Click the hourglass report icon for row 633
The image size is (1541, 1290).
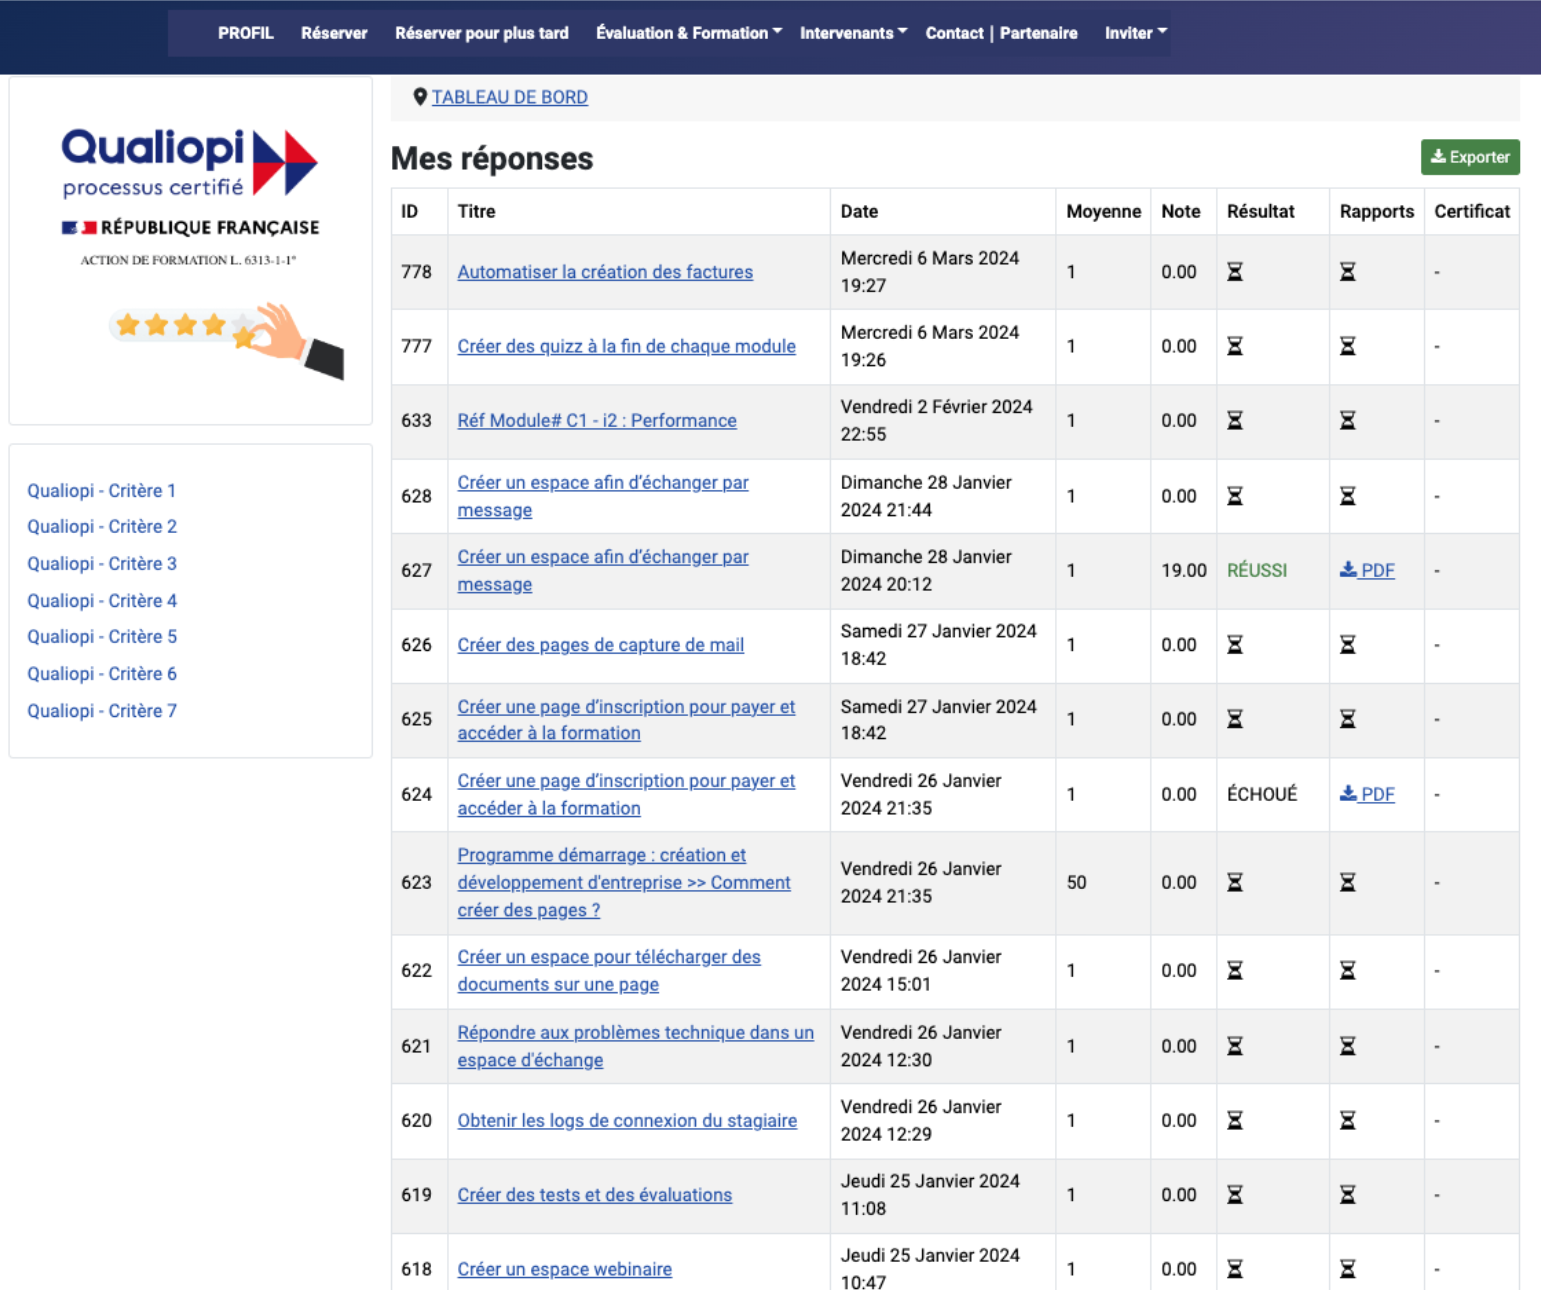coord(1347,421)
